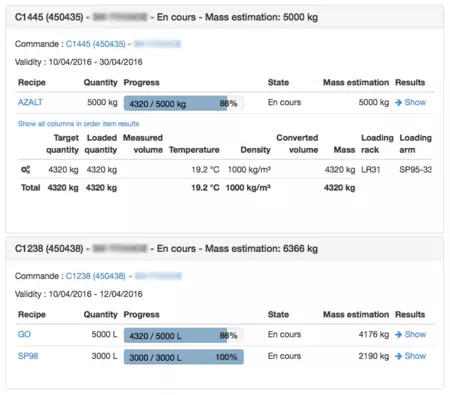The height and width of the screenshot is (395, 450).
Task: Click the arrow icon in GO row
Action: (x=398, y=334)
